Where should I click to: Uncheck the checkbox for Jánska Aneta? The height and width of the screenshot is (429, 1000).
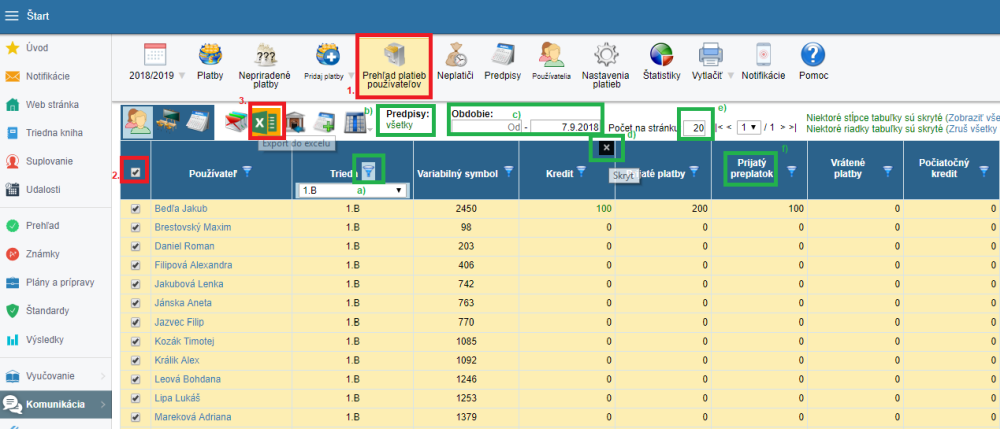coord(135,303)
